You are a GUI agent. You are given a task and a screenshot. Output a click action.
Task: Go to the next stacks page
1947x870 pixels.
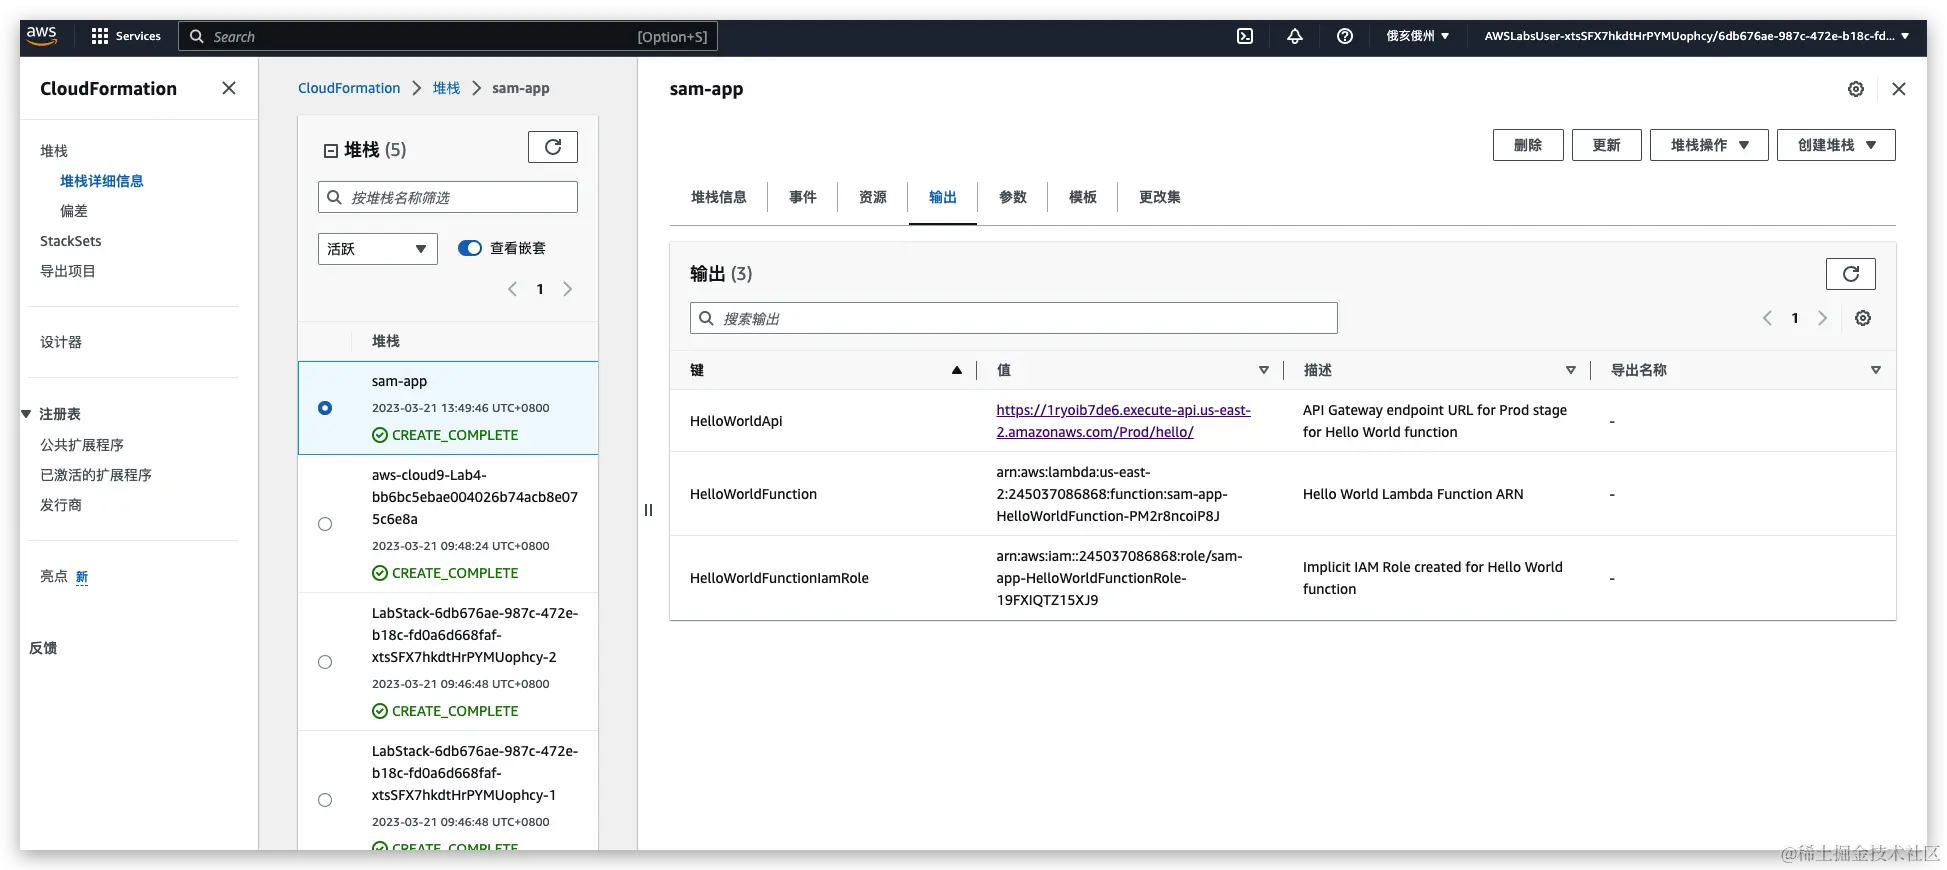(568, 289)
